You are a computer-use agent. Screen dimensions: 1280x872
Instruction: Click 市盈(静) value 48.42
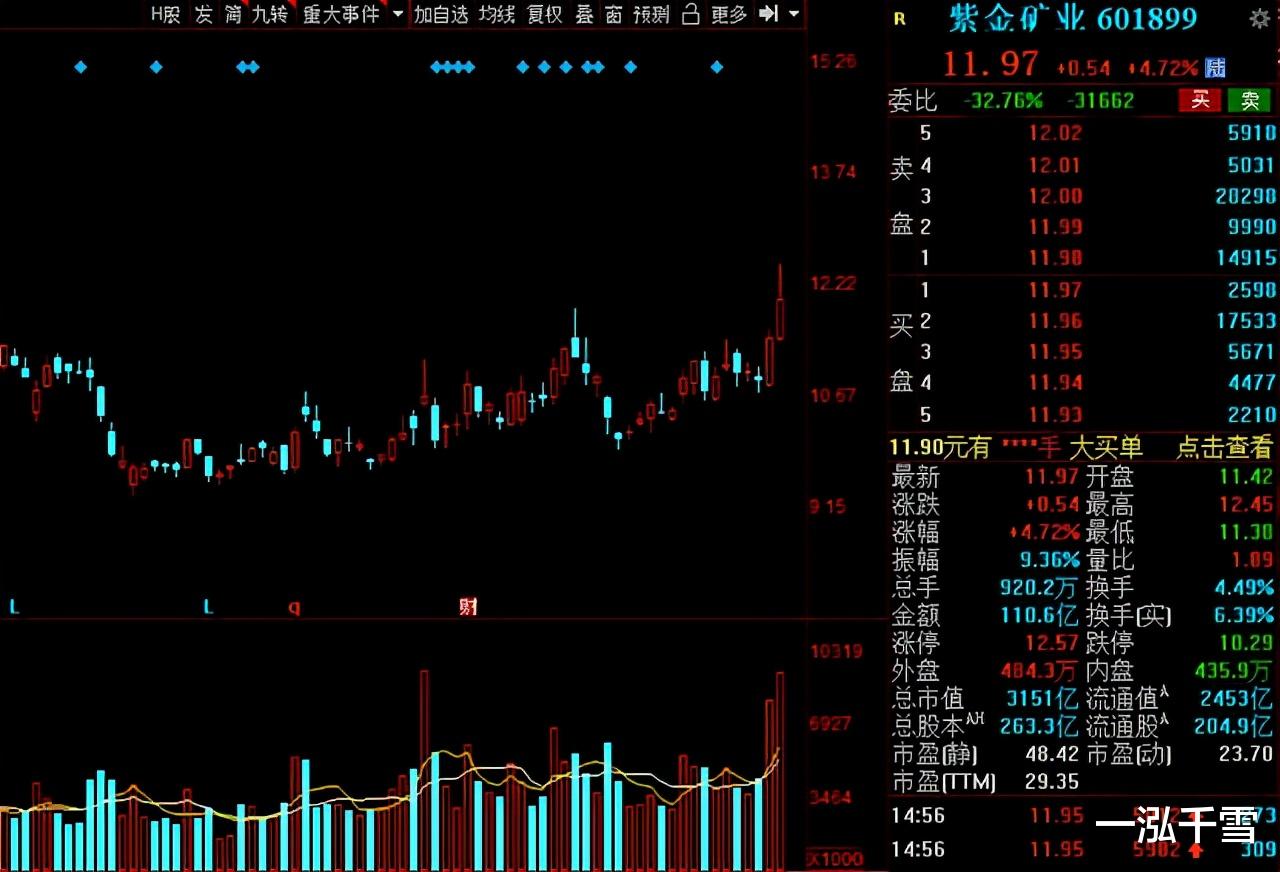1053,754
